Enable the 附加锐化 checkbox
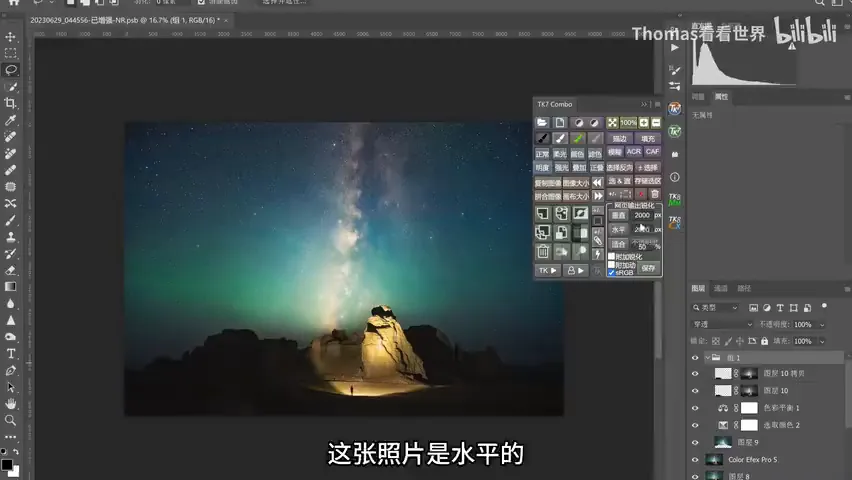 [611, 257]
